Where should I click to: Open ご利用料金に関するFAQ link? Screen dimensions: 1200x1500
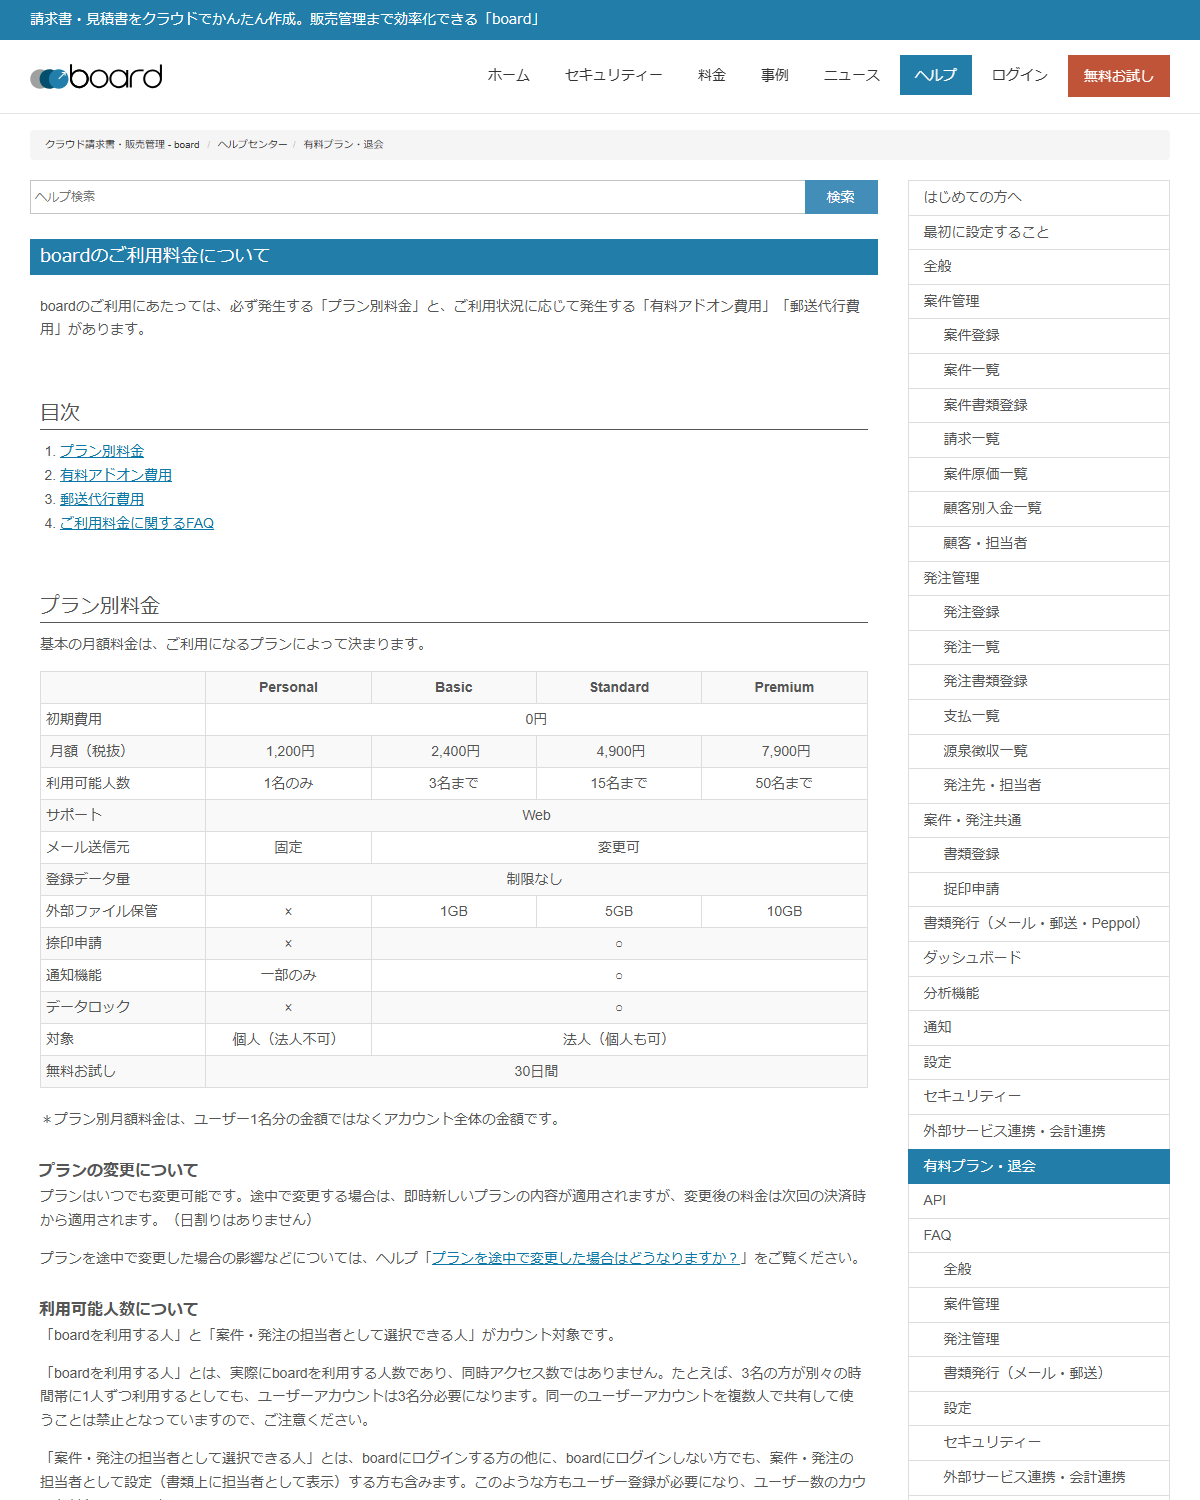pos(137,523)
